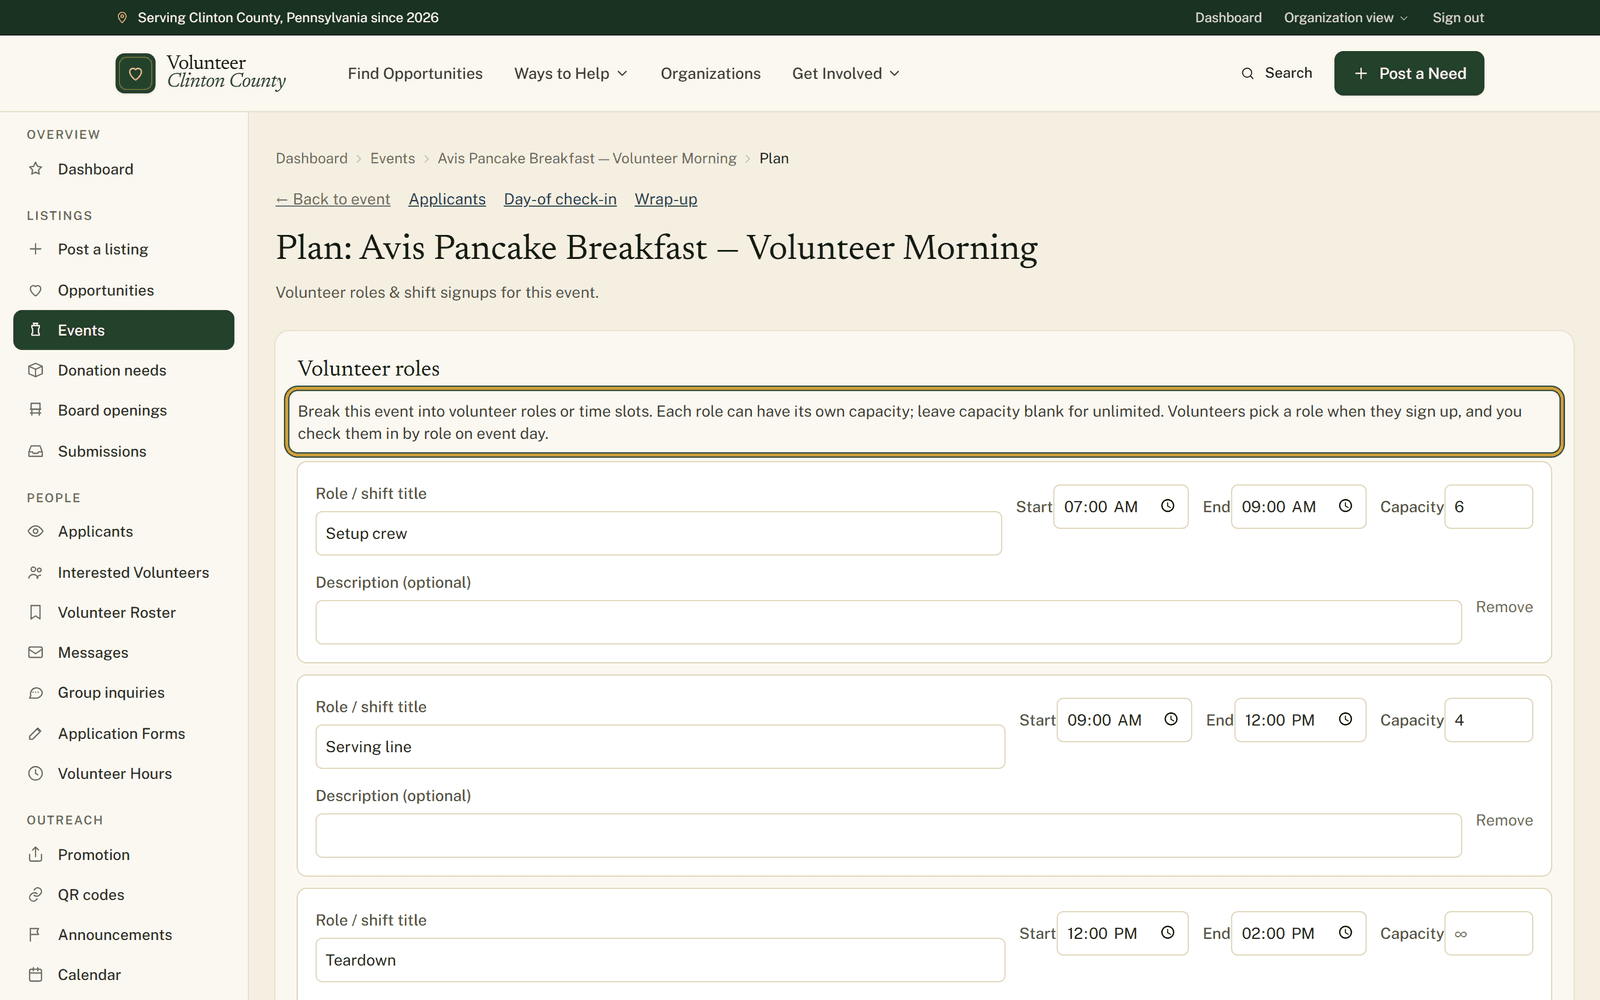Click the Setup crew title field

658,533
